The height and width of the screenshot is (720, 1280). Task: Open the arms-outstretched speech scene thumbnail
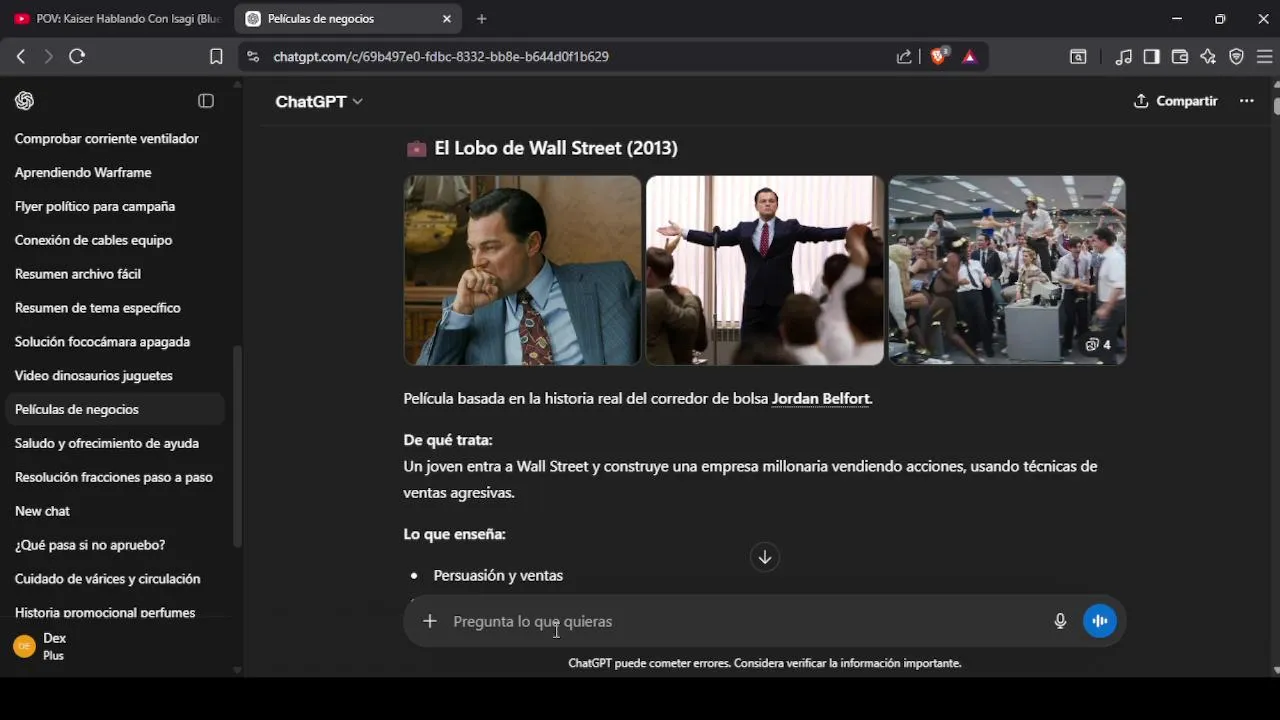pyautogui.click(x=765, y=270)
